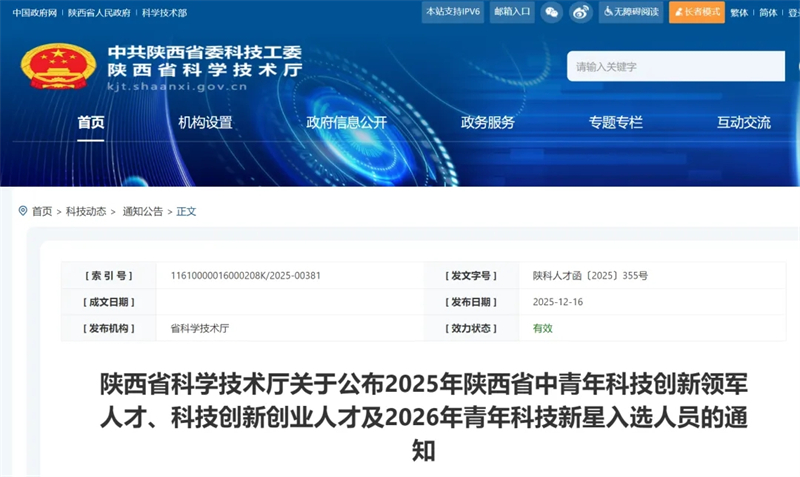This screenshot has height=477, width=800.
Task: Open the Weibo icon link
Action: [x=581, y=12]
